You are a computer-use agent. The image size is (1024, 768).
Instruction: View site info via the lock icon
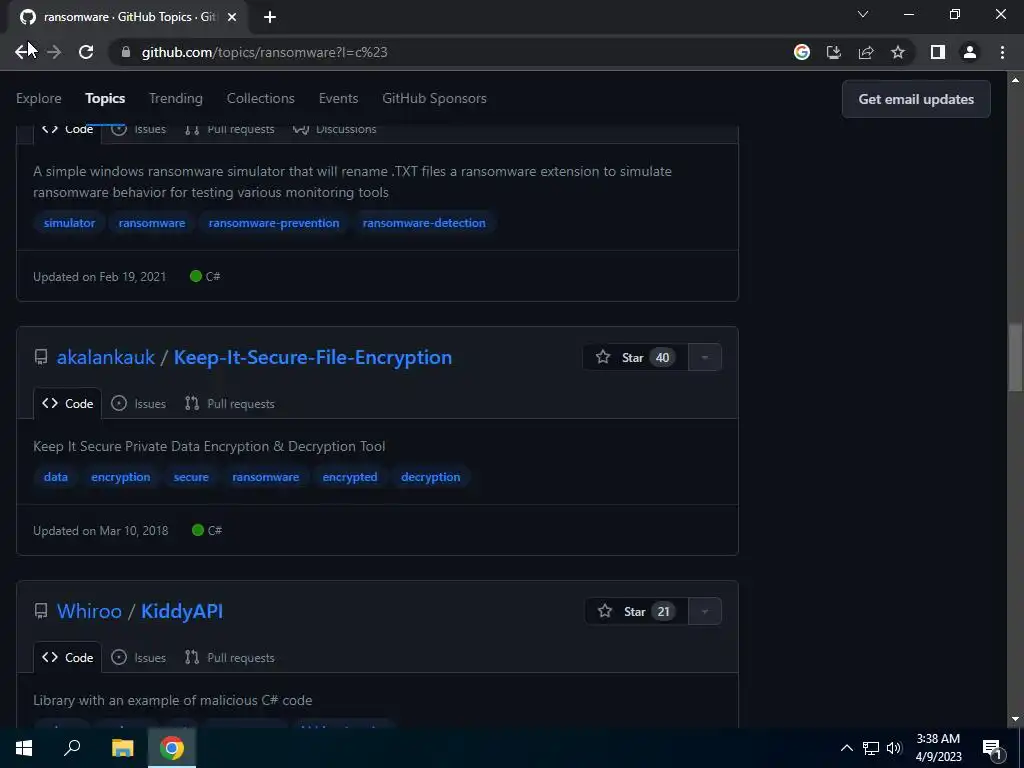click(x=126, y=52)
